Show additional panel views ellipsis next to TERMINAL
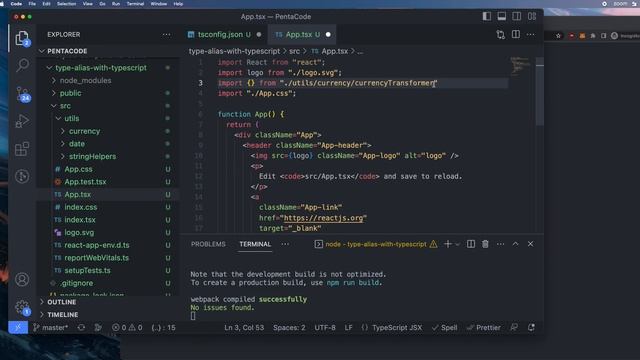The height and width of the screenshot is (360, 640). pyautogui.click(x=285, y=244)
